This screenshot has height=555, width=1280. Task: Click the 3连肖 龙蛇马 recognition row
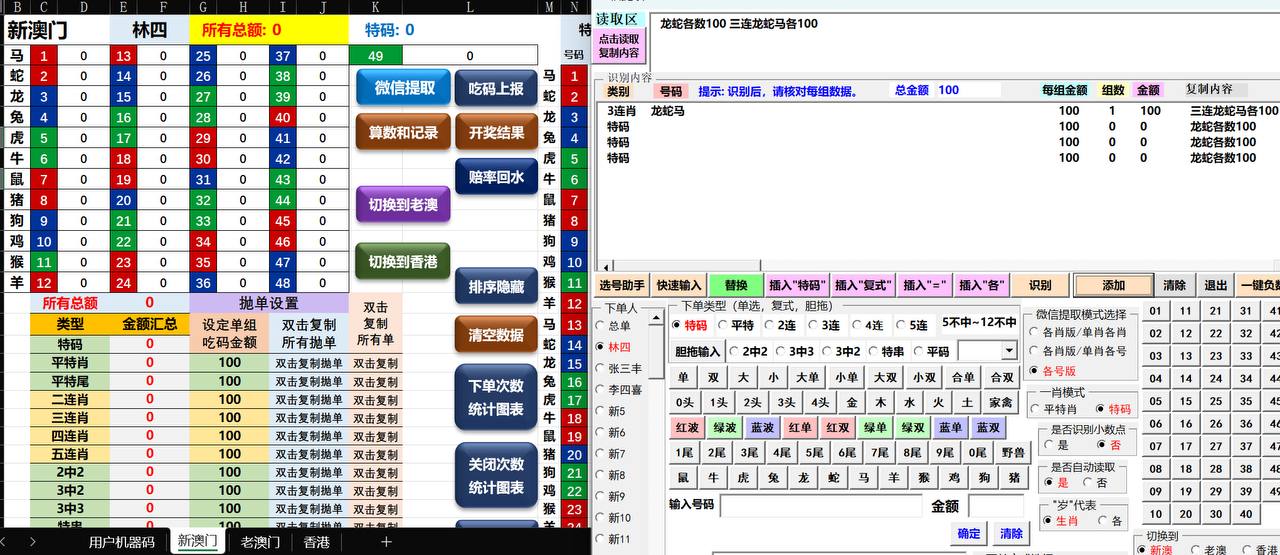pos(938,111)
